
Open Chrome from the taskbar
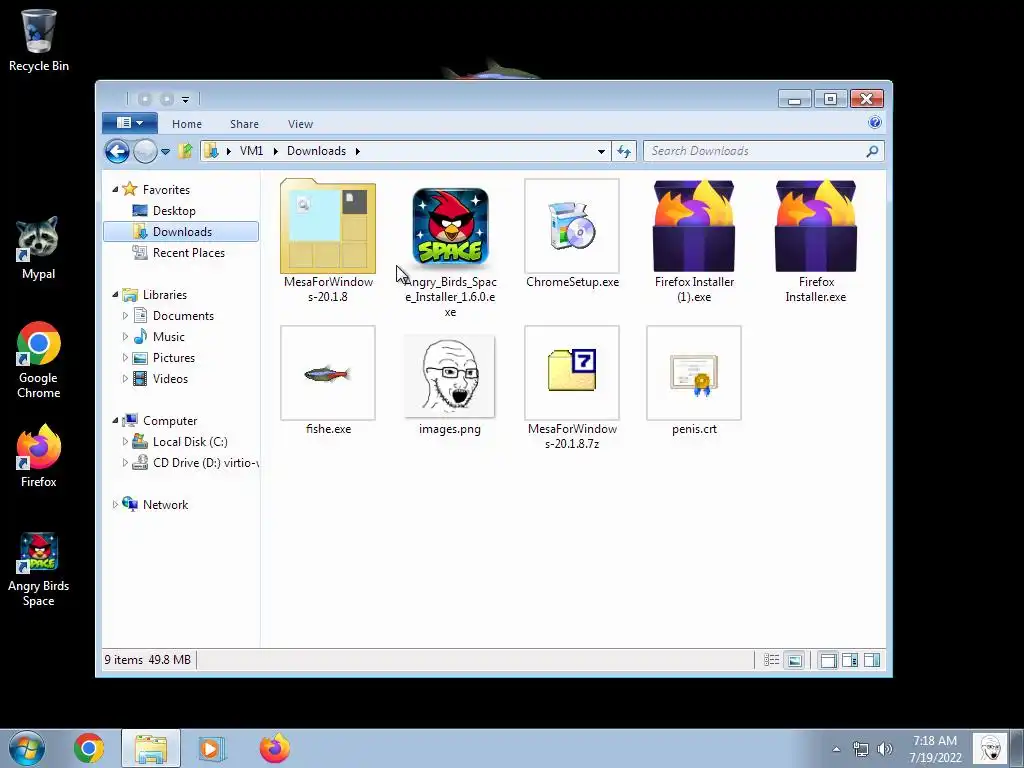click(x=89, y=748)
